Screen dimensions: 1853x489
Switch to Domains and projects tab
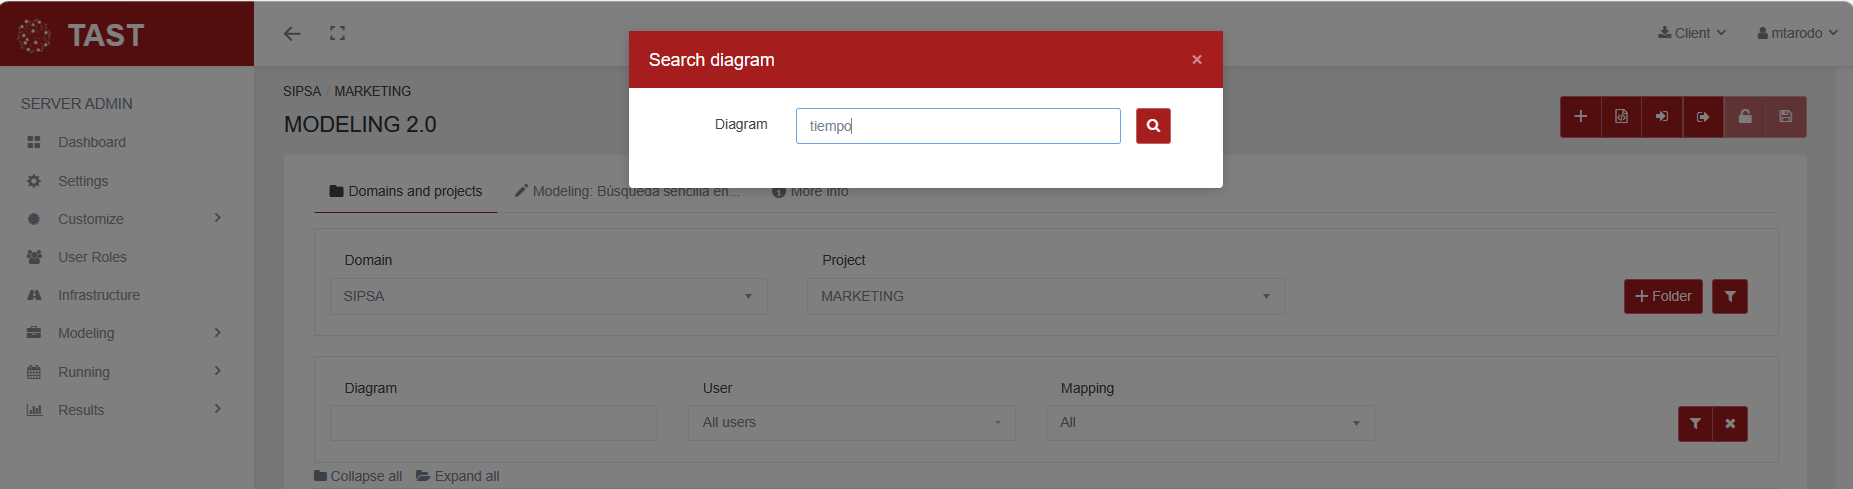(x=406, y=191)
